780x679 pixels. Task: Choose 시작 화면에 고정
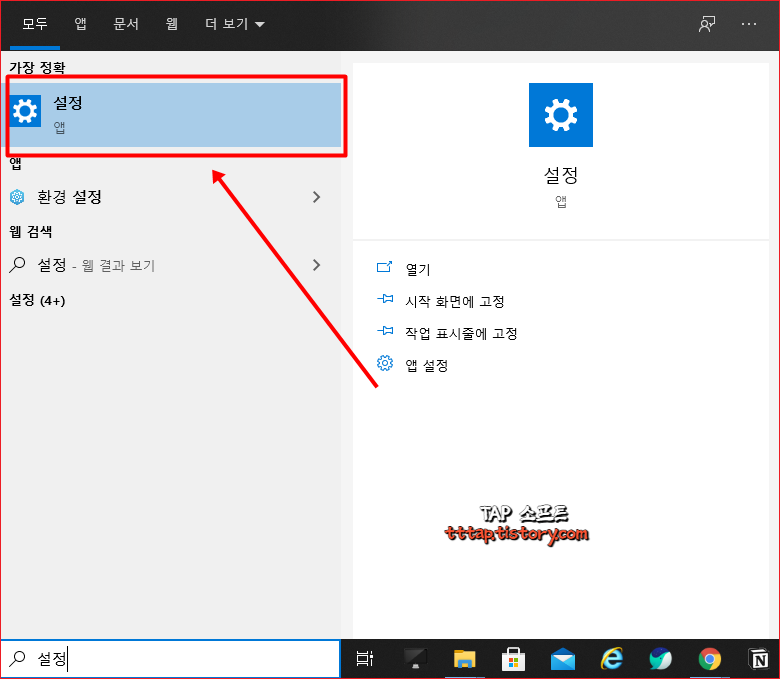[x=455, y=301]
